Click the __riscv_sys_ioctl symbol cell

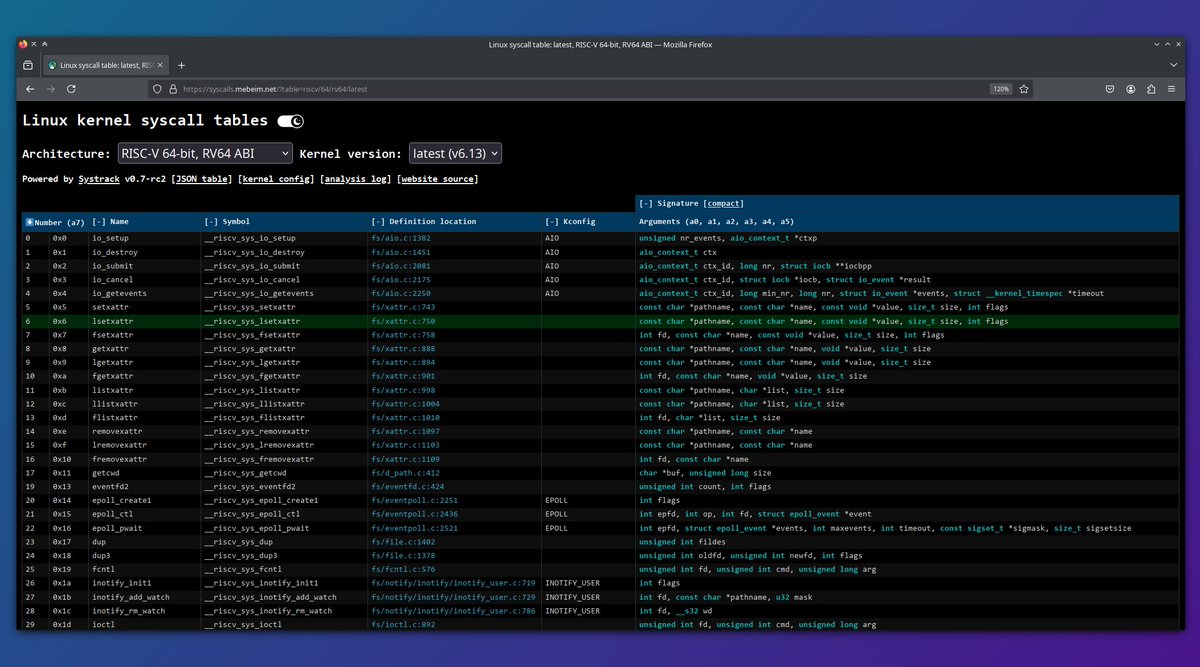[x=283, y=624]
